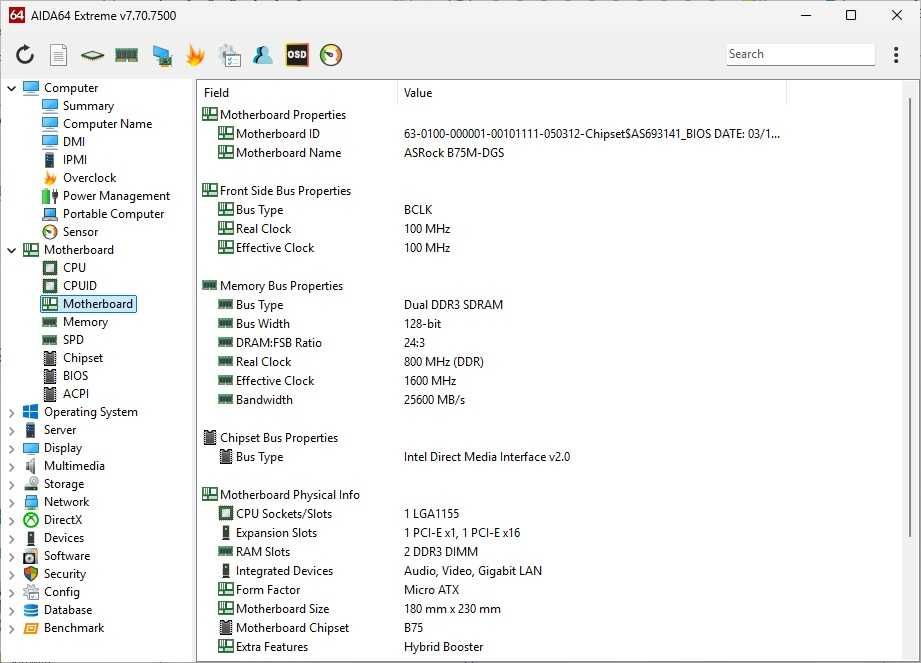Collapse the Computer tree node
This screenshot has height=663, width=921.
(x=11, y=88)
